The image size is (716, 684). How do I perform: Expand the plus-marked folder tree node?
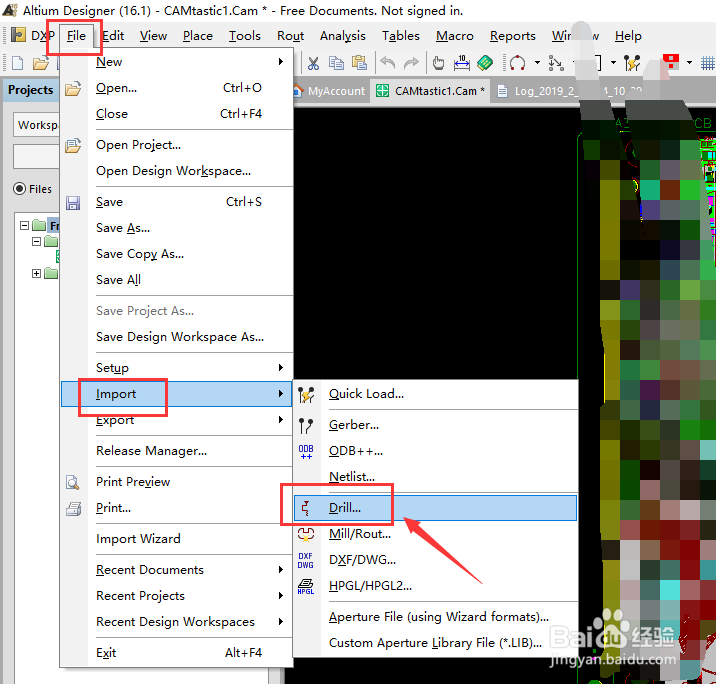[x=37, y=273]
